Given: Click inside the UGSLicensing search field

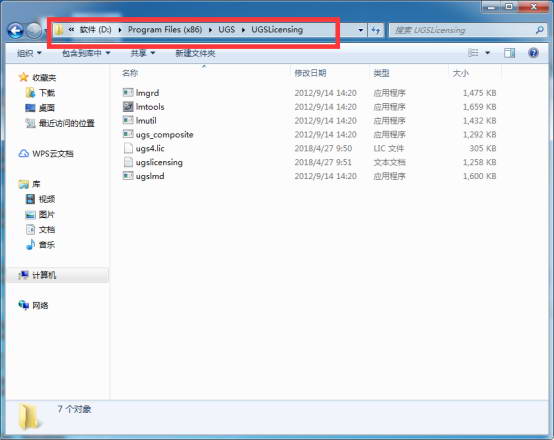Looking at the screenshot, I should (462, 30).
